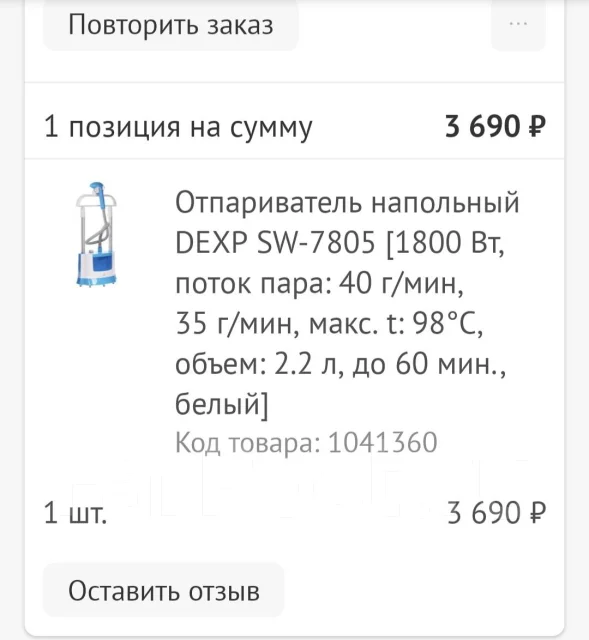Viewport: 589px width, 640px height.
Task: Click the item price 3 690 ₽ beside quantity
Action: pos(496,513)
